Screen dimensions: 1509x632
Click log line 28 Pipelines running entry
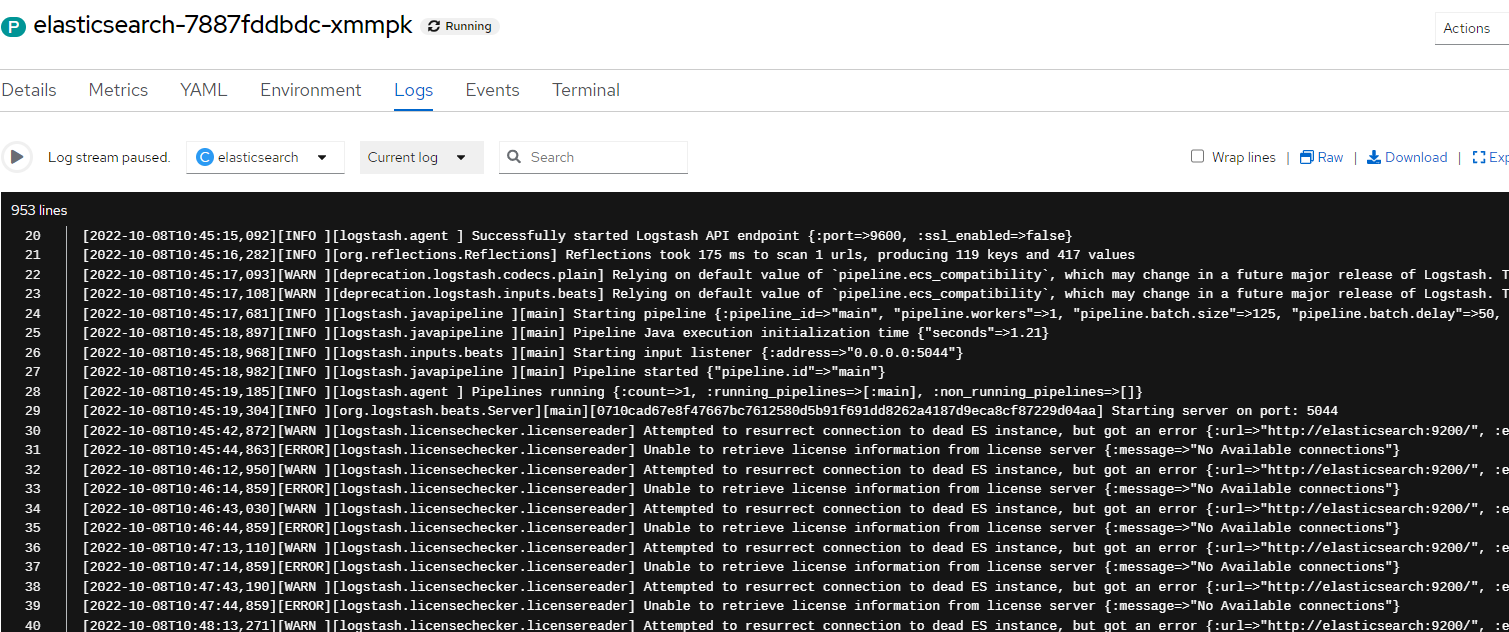pyautogui.click(x=612, y=392)
